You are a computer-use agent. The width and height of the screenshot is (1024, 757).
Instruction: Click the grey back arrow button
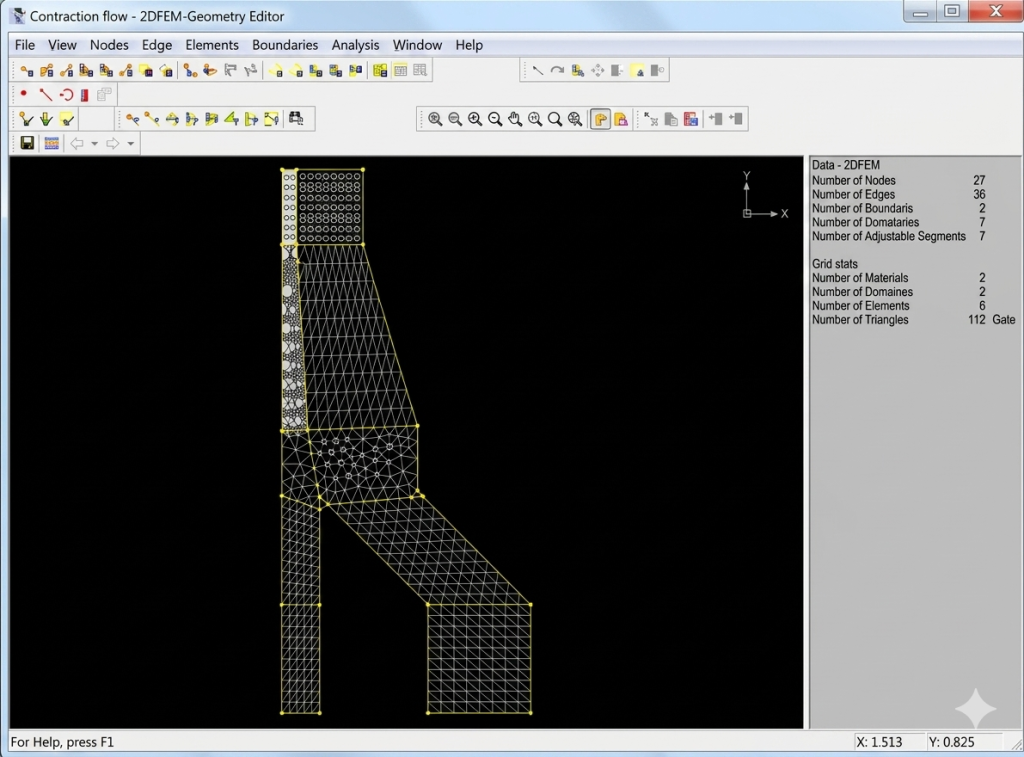click(x=77, y=143)
